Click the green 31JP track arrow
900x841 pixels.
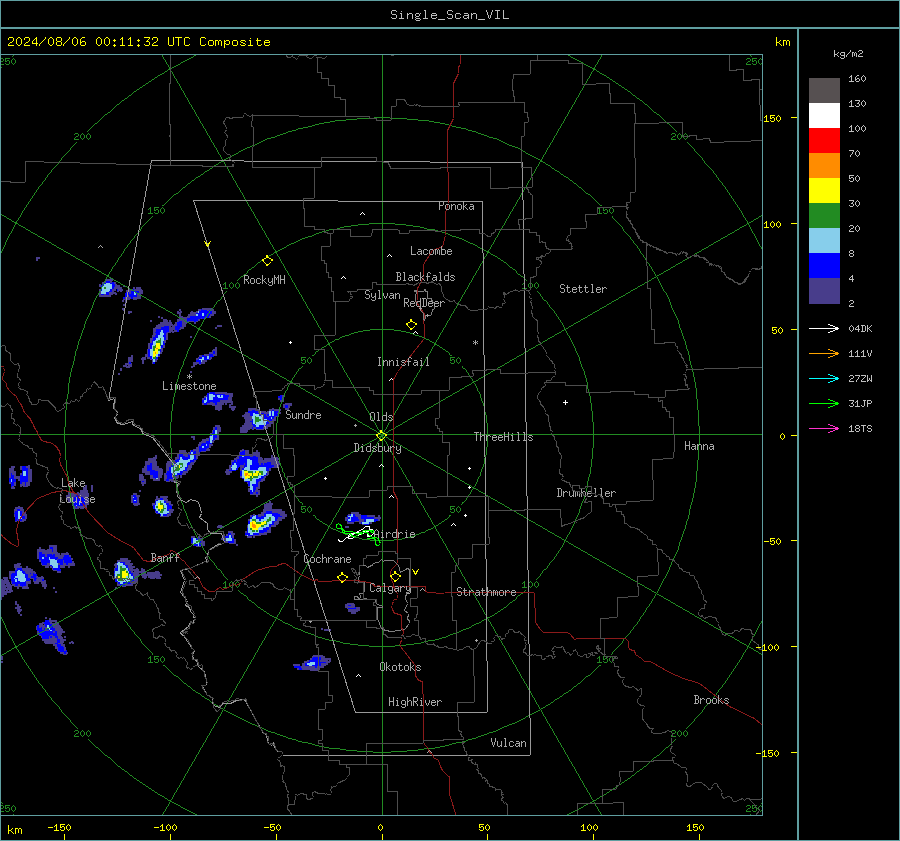pos(824,404)
